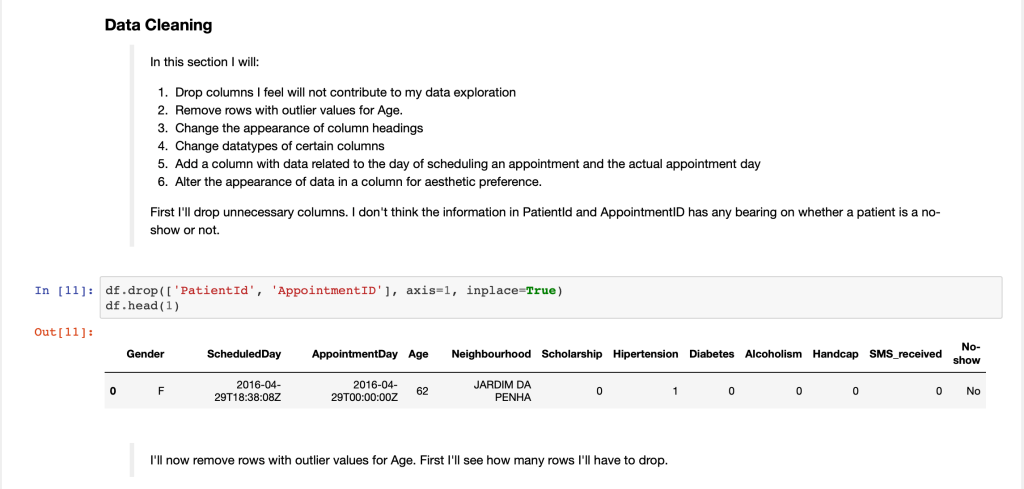Click the Scholarship column header
Viewport: 1024px width, 489px height.
tap(572, 354)
